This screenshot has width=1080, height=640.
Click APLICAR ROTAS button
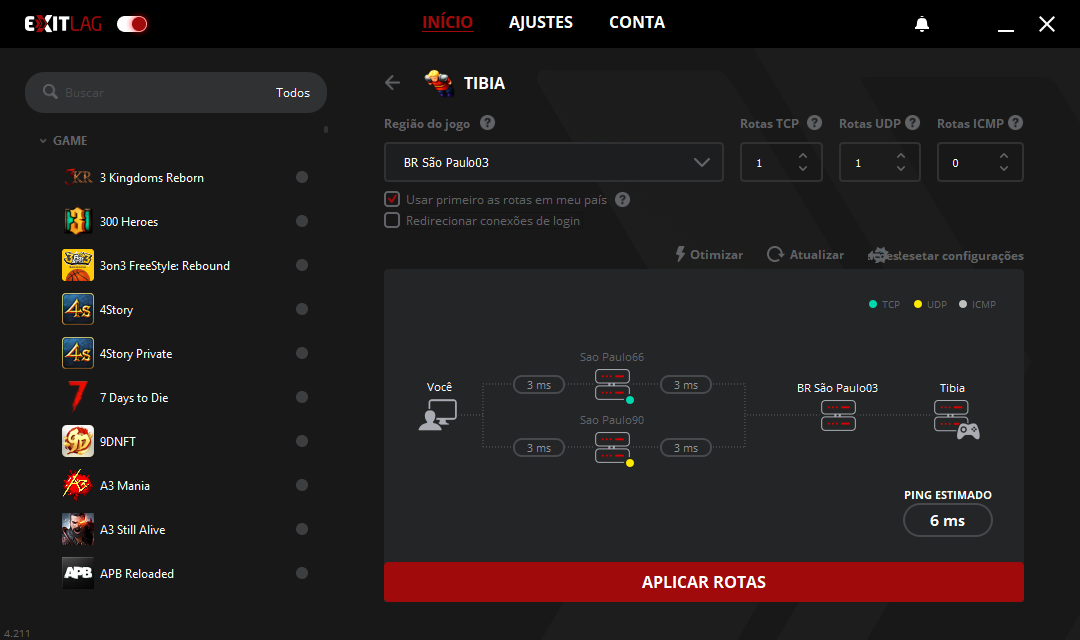coord(704,582)
